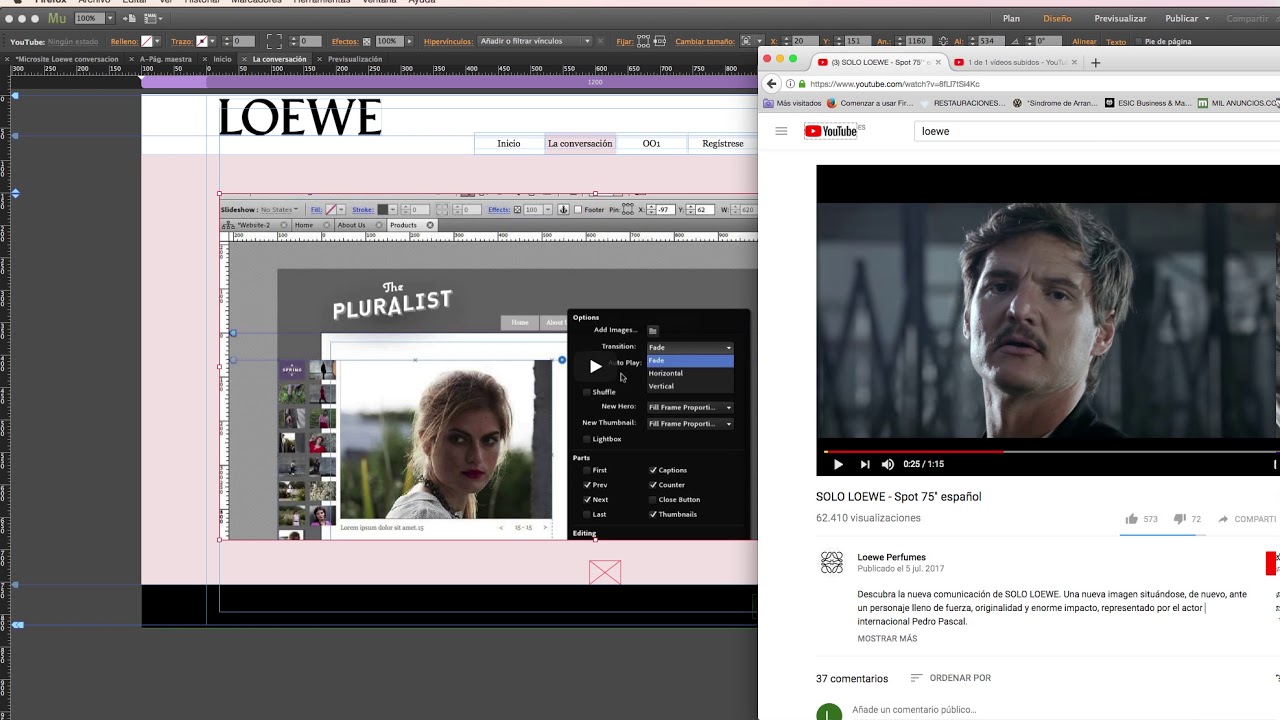Screen dimensions: 1280x720
Task: Click MOSTRAR MÁS under video description
Action: [x=887, y=639]
